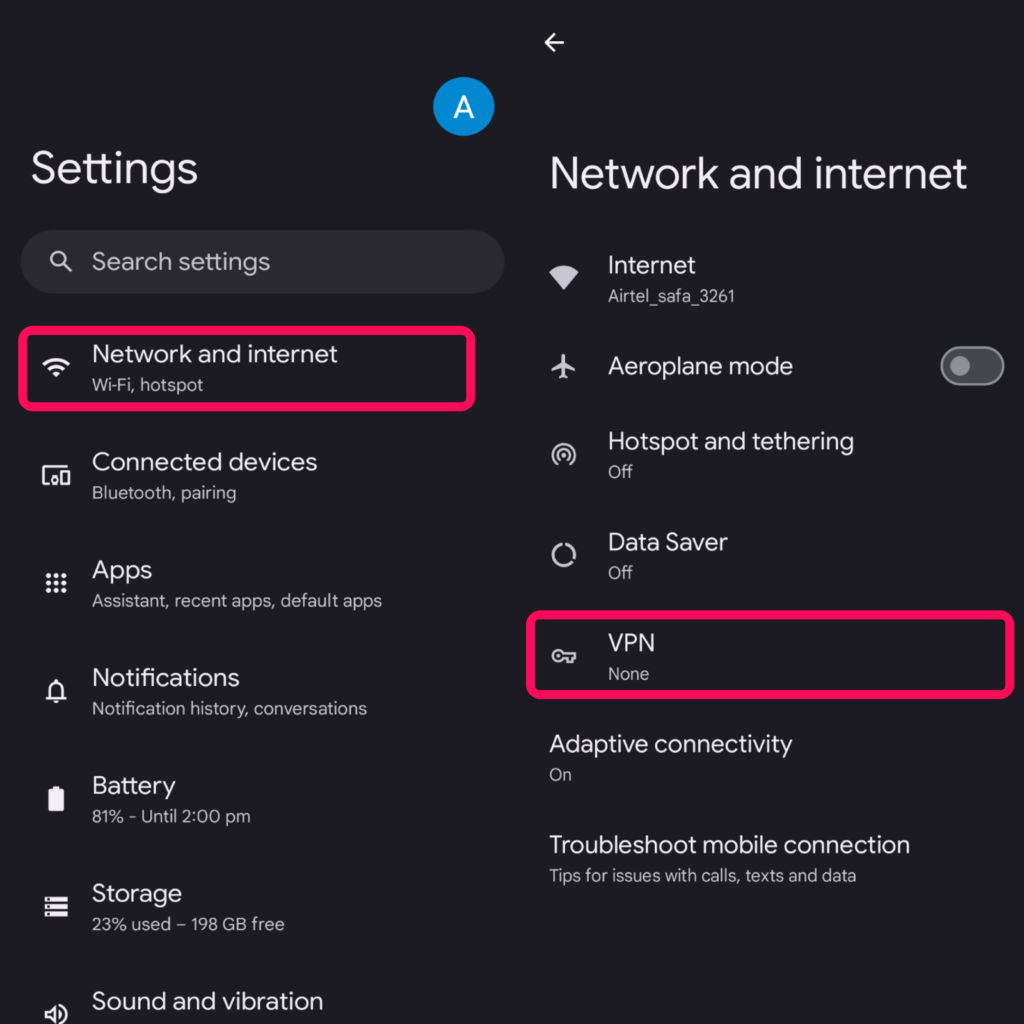This screenshot has height=1024, width=1024.
Task: Click inside the Search settings field
Action: 260,262
